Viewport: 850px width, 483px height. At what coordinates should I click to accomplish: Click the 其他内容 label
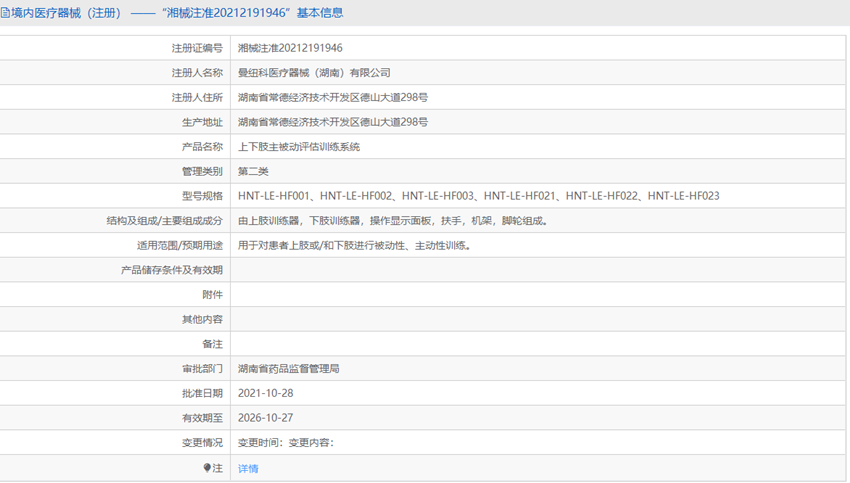202,319
